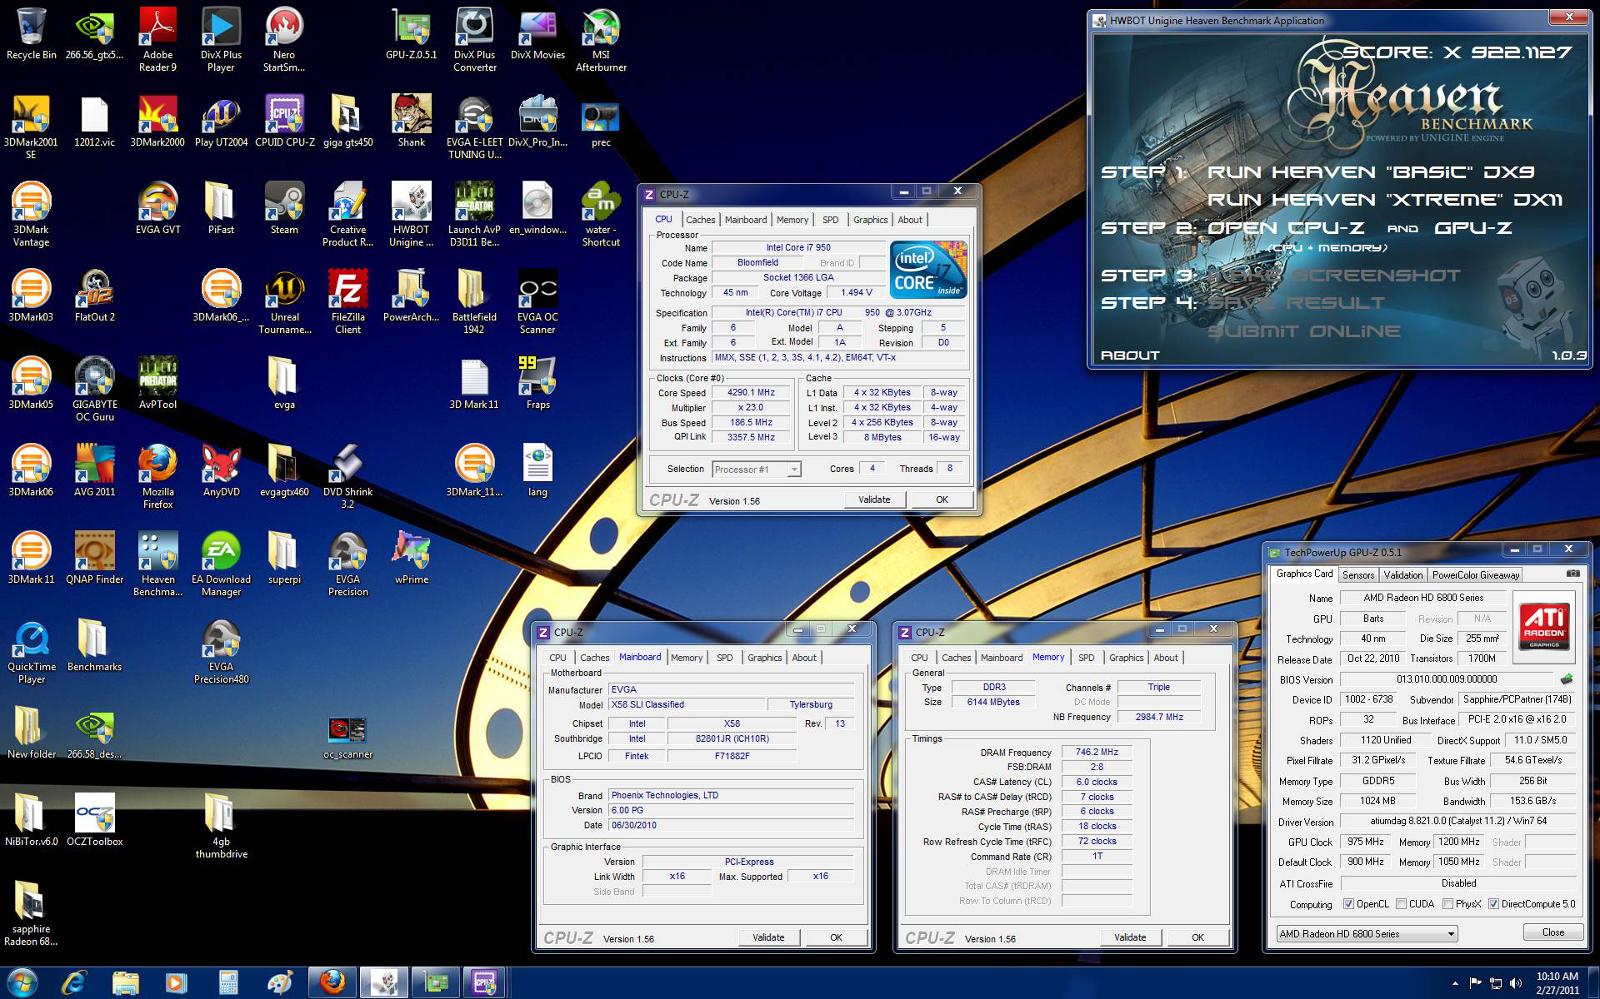Switch to Caches tab in processor CPU-Z window
This screenshot has height=999, width=1600.
coord(700,220)
